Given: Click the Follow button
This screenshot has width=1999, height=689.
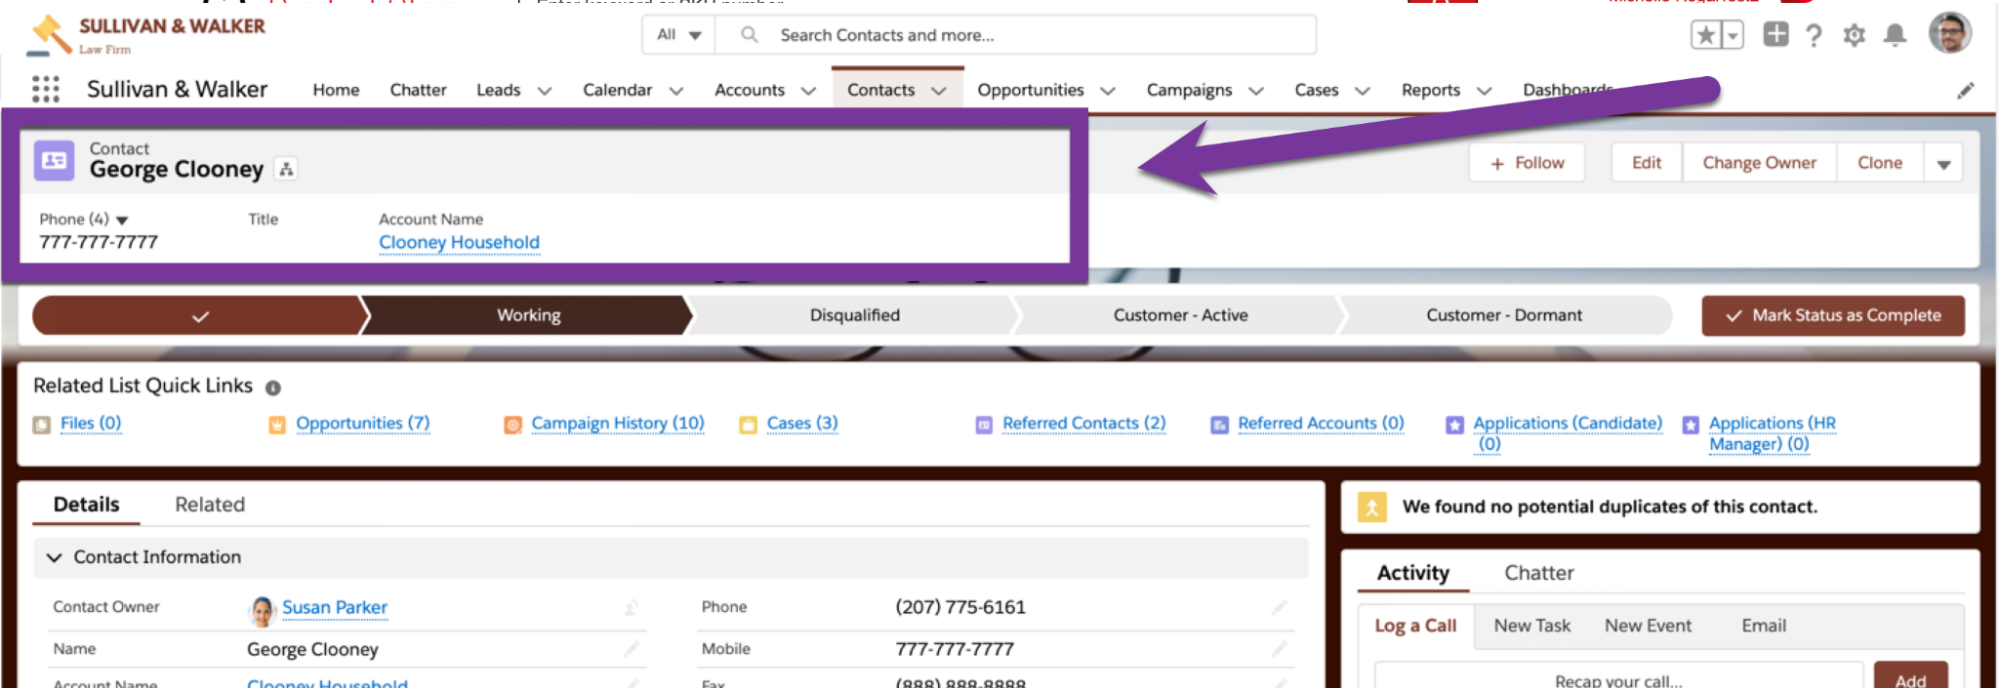Looking at the screenshot, I should click(1527, 163).
